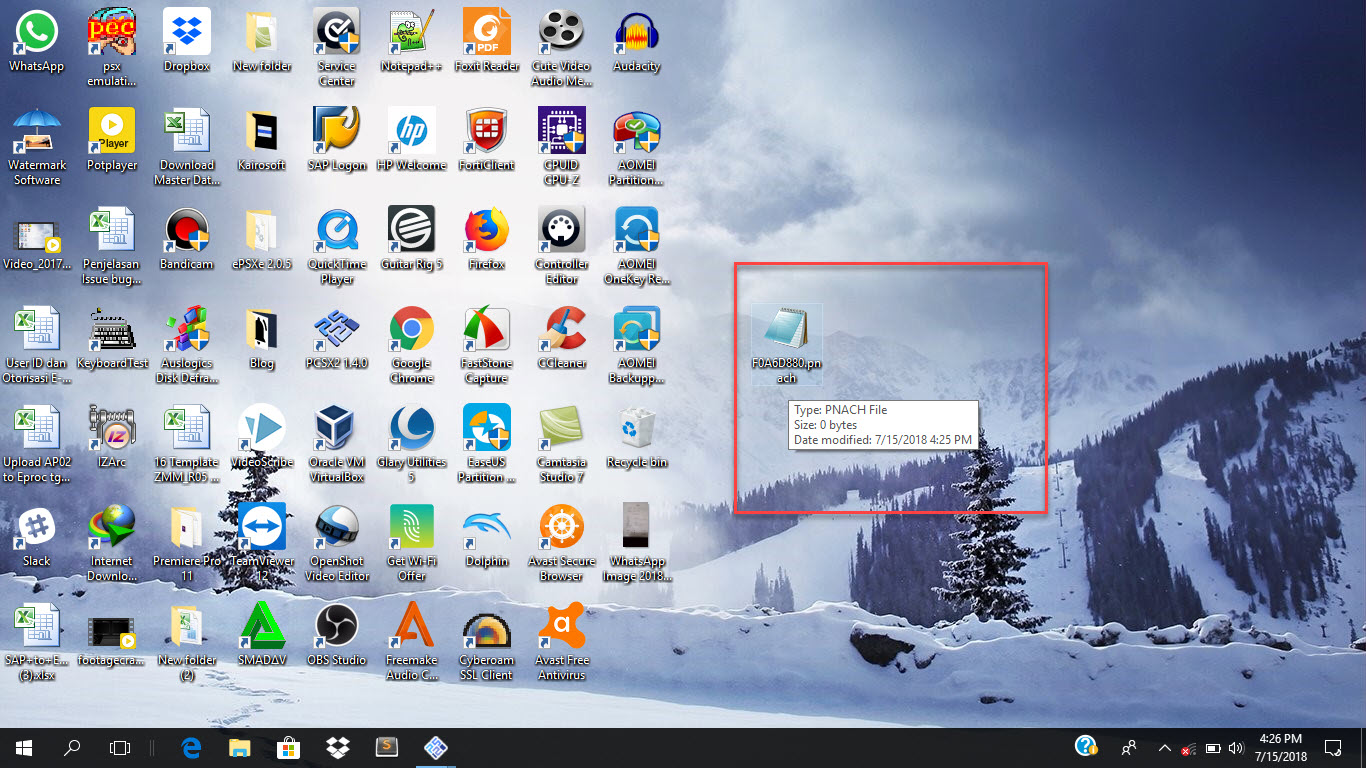The width and height of the screenshot is (1366, 768).
Task: Click the Notepad++ shortcut icon
Action: pos(412,32)
